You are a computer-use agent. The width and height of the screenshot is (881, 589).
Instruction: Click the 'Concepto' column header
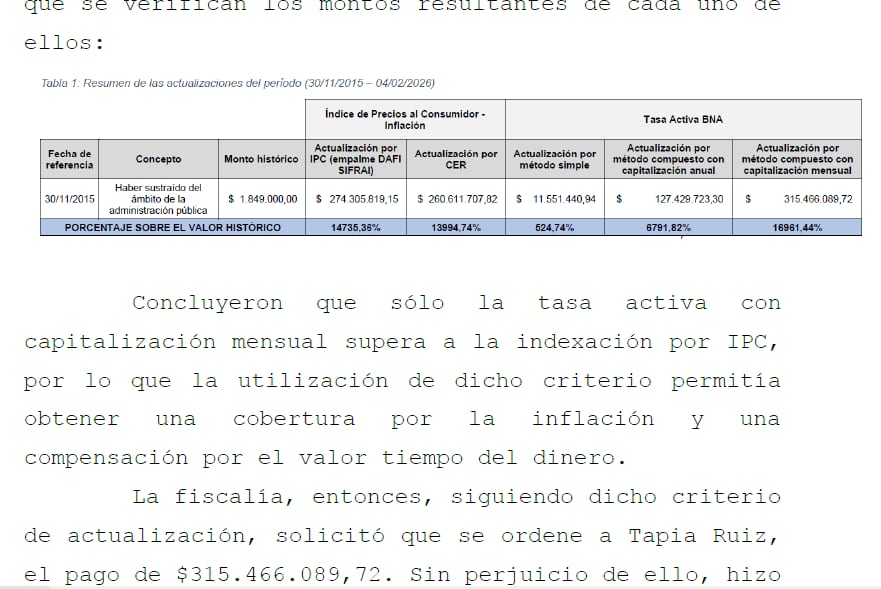point(158,159)
